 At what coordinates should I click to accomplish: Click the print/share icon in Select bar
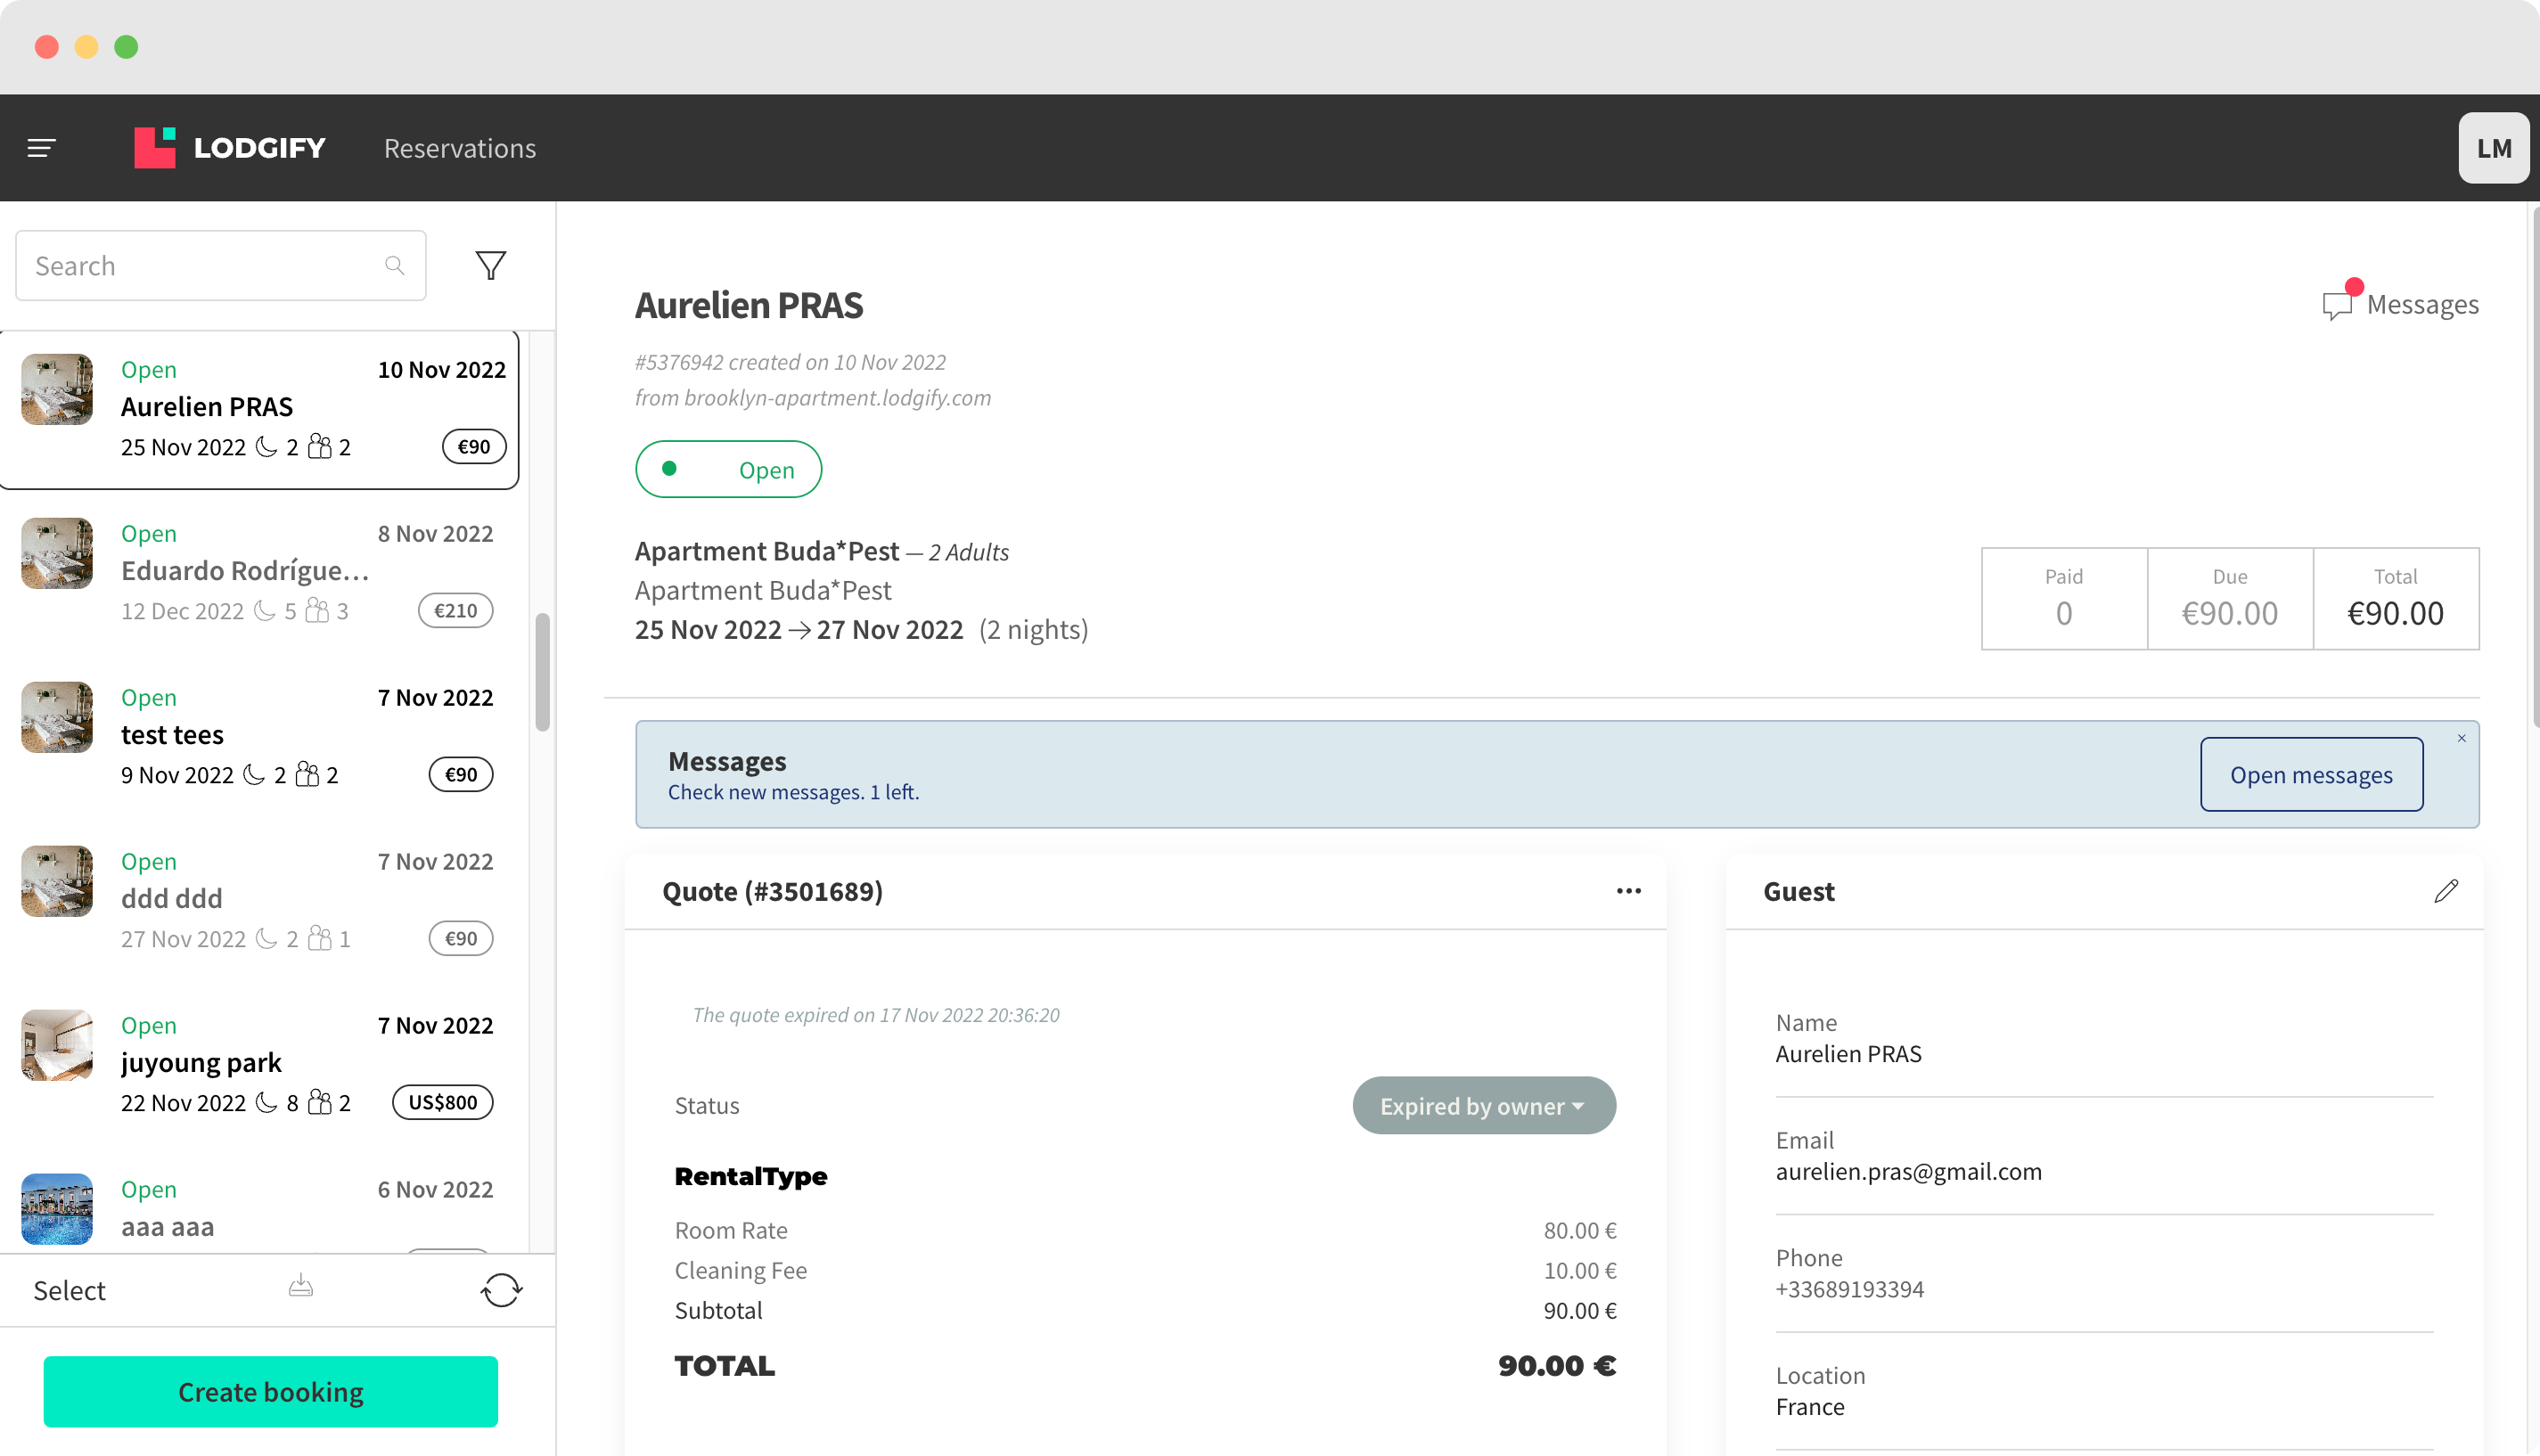tap(300, 1290)
